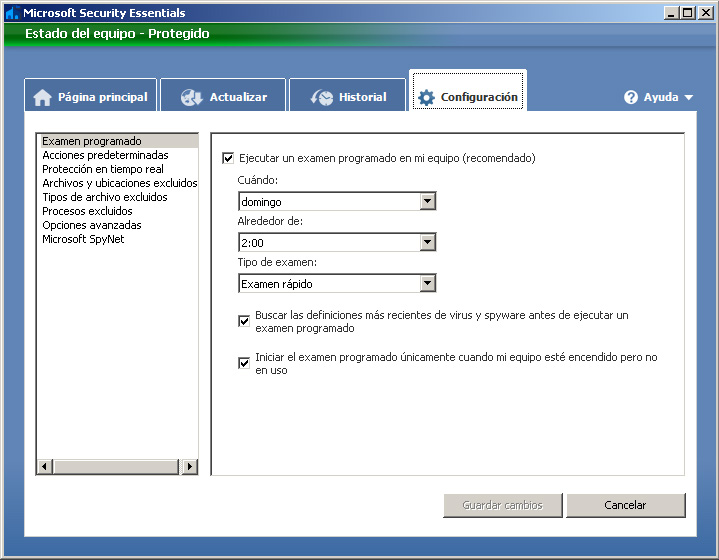This screenshot has width=719, height=560.
Task: Open Microsoft SpyNet settings
Action: (83, 239)
